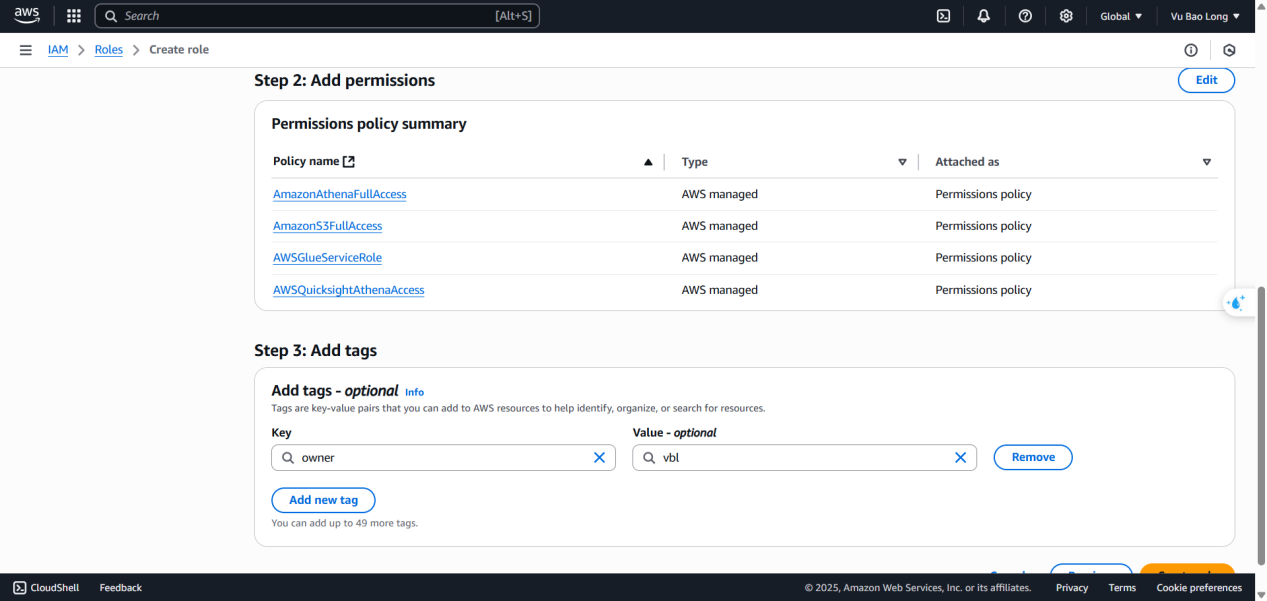The image size is (1267, 601).
Task: Open the AmazonAthenaFullAccess policy
Action: pyautogui.click(x=340, y=194)
